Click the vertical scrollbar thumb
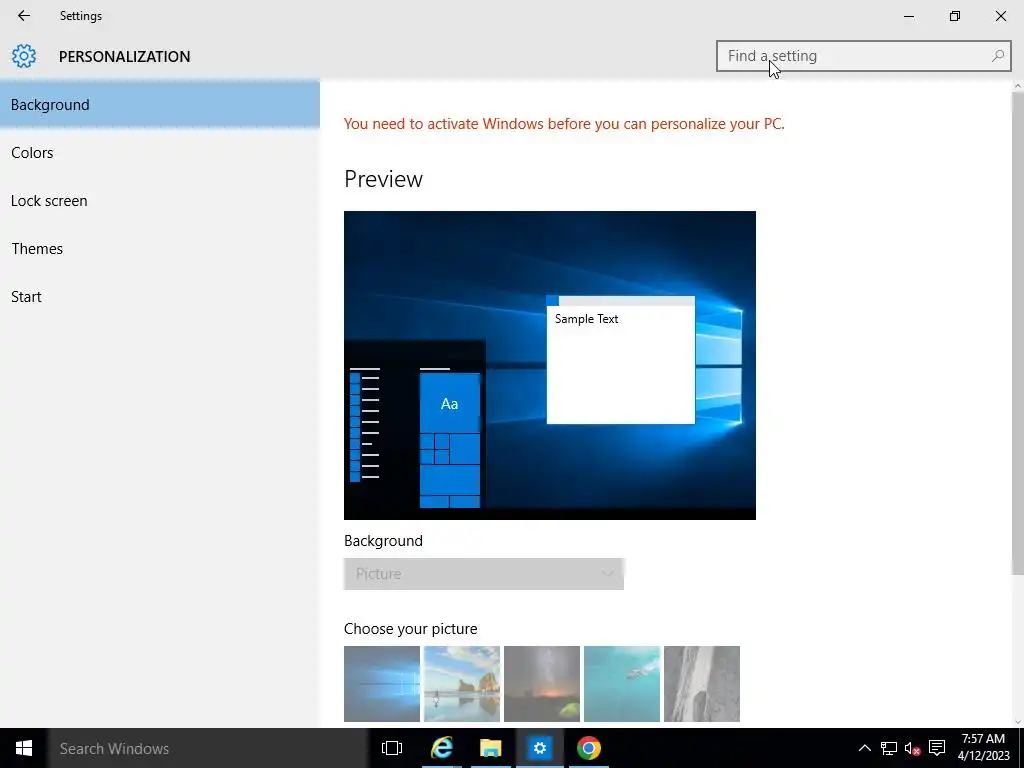The image size is (1024, 768). (1017, 334)
